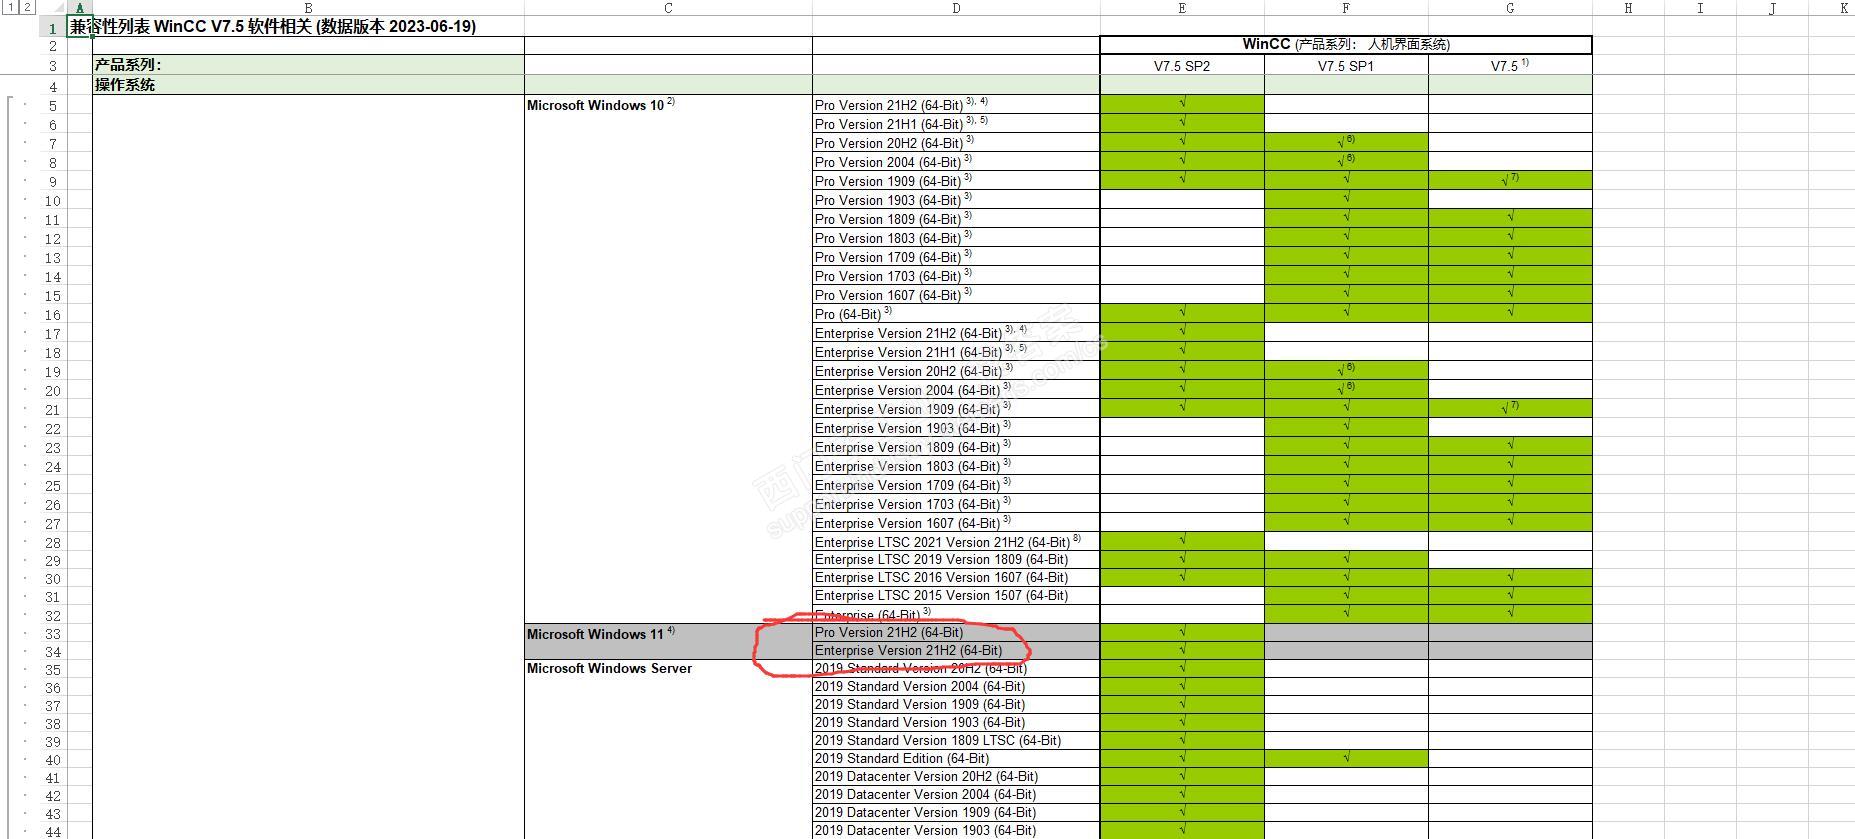
Task: Click the 'Enterprise Version 2004 (64-Bit)' cell
Action: point(956,390)
